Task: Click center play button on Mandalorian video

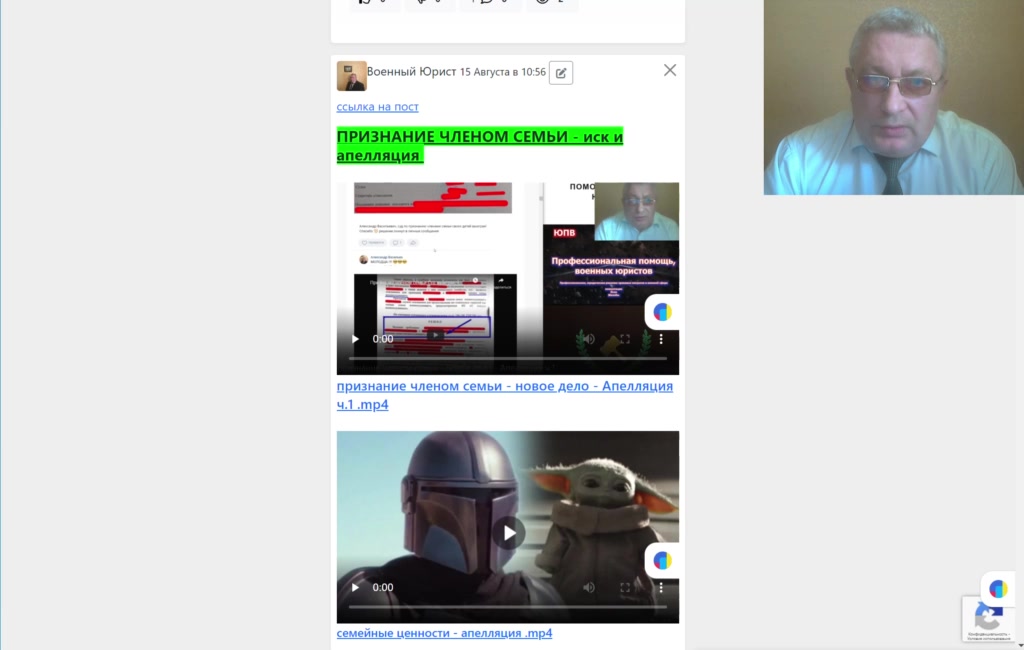Action: (x=509, y=533)
